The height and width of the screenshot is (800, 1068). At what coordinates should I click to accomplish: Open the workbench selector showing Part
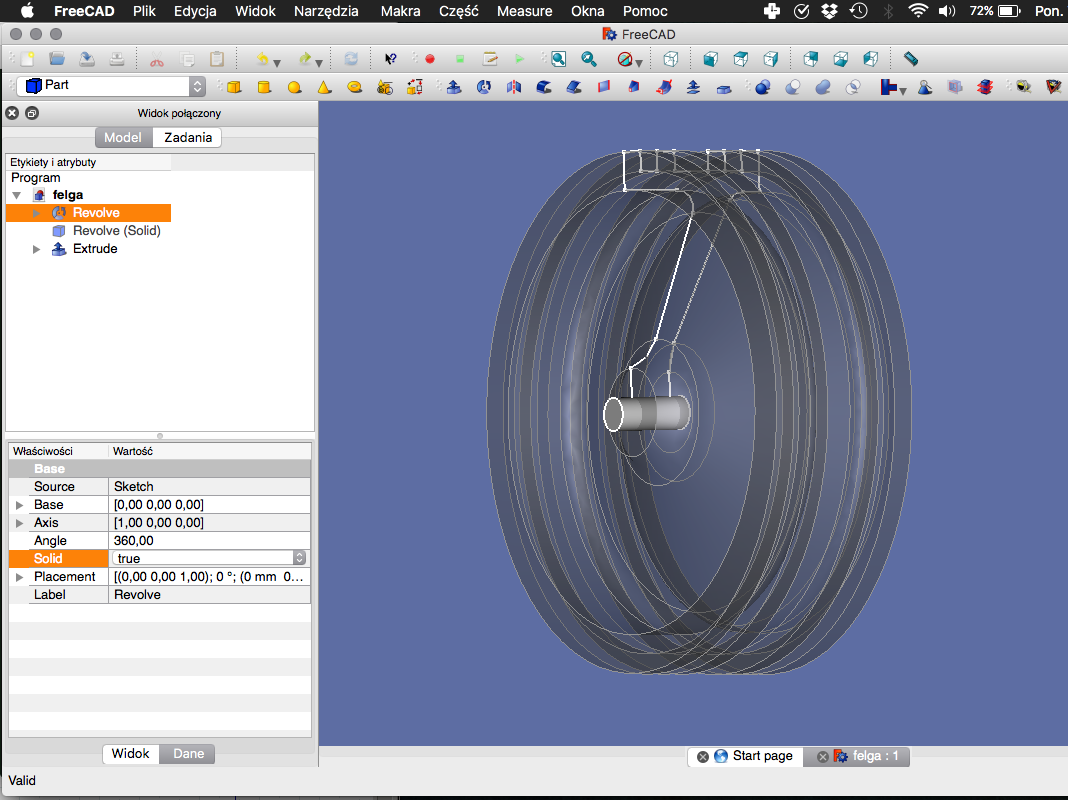tap(110, 86)
